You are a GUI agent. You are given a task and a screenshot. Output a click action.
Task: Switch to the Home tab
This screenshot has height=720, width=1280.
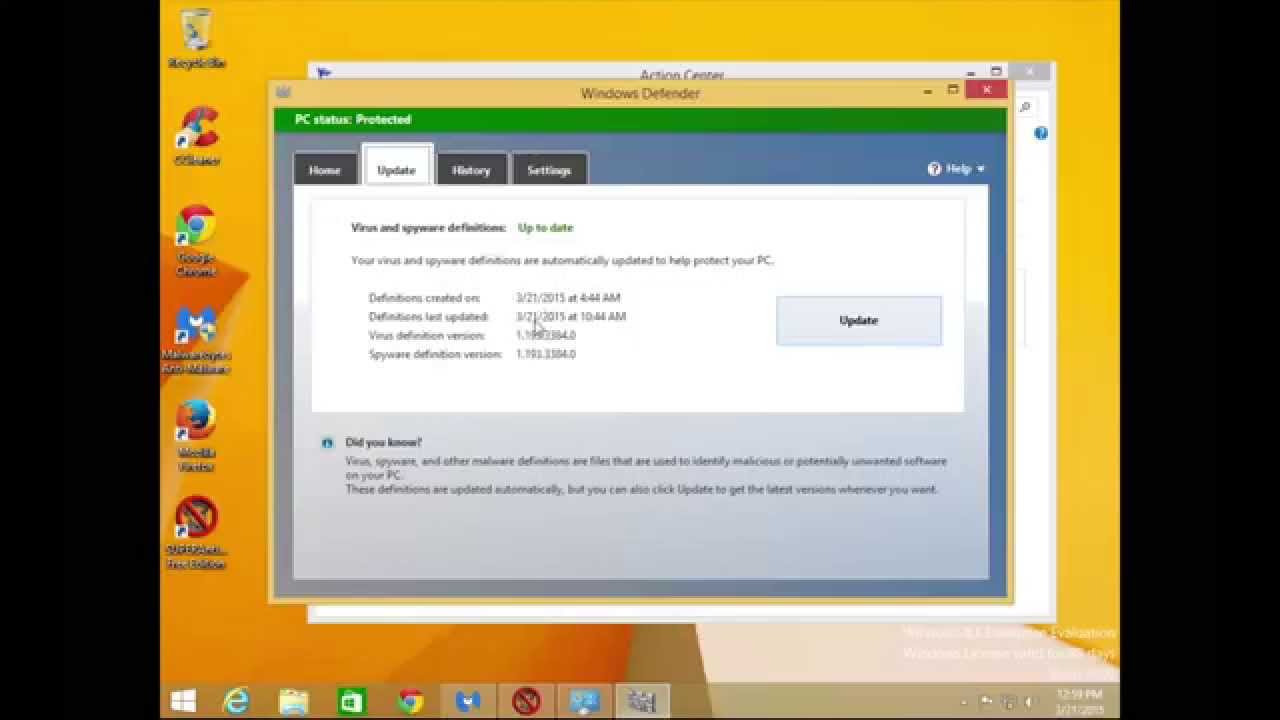pyautogui.click(x=324, y=170)
